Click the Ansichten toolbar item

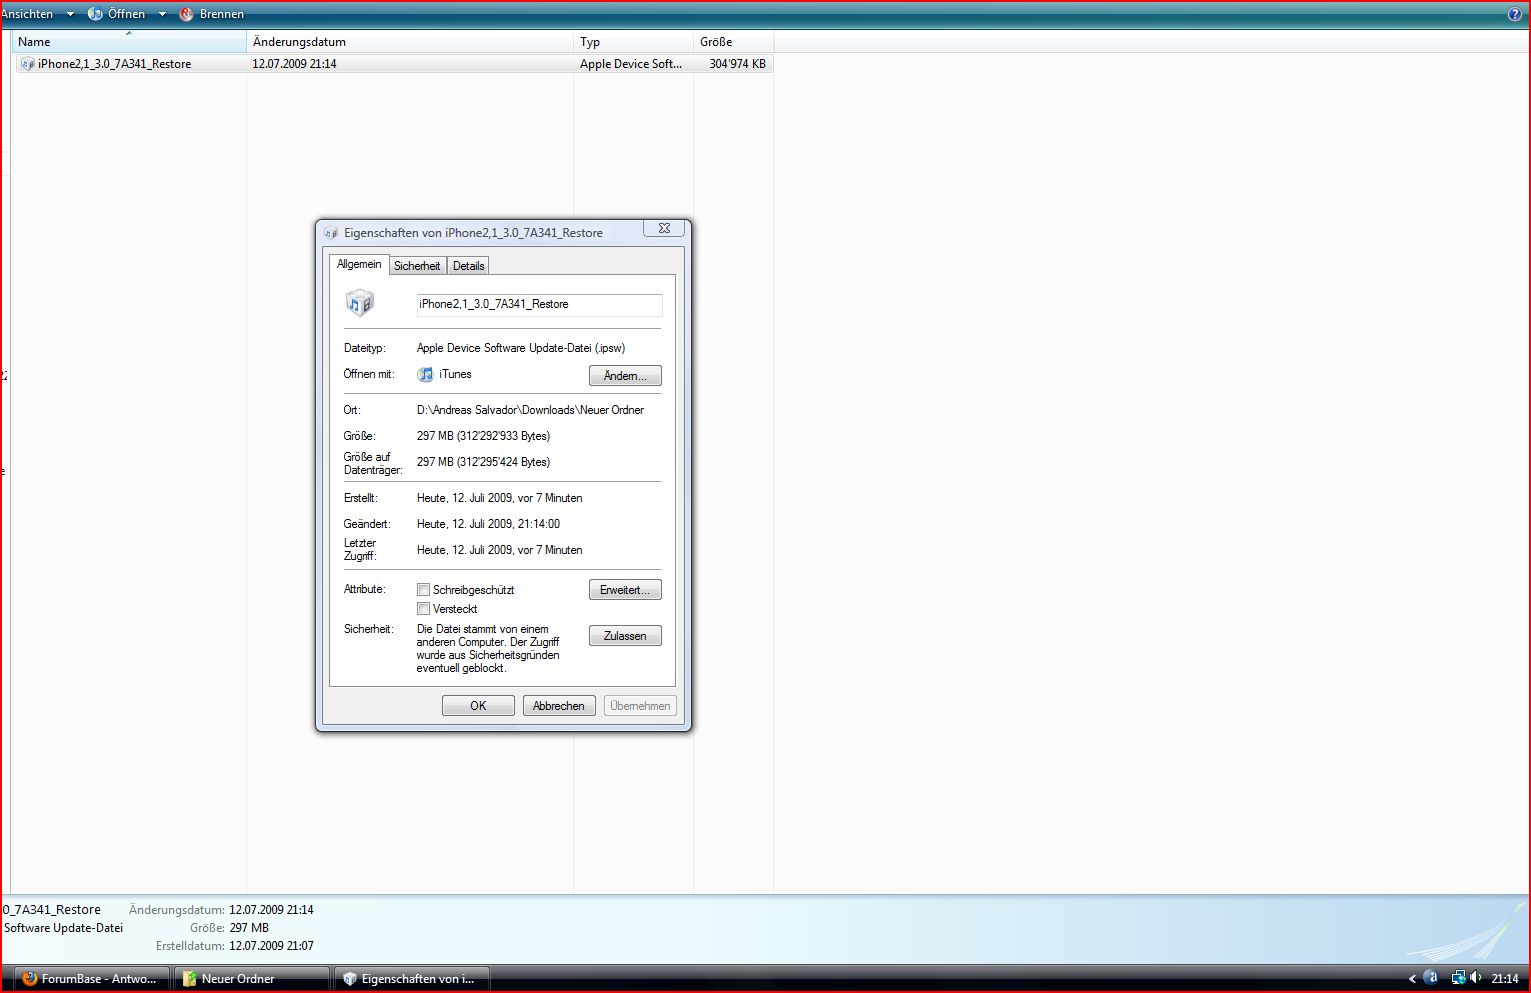tap(27, 14)
